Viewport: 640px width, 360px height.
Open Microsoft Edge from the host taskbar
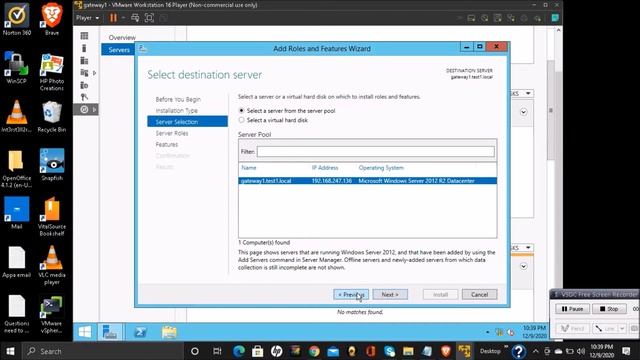(239, 351)
